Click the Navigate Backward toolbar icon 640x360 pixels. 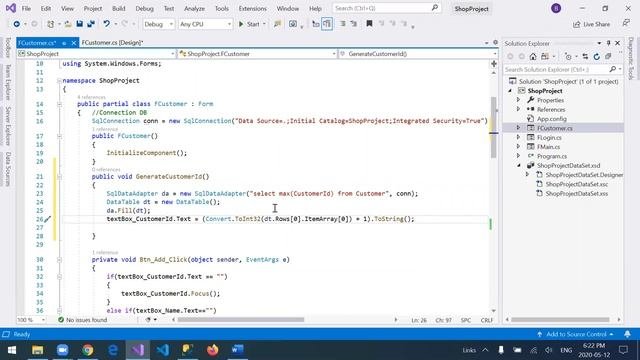tap(16, 24)
